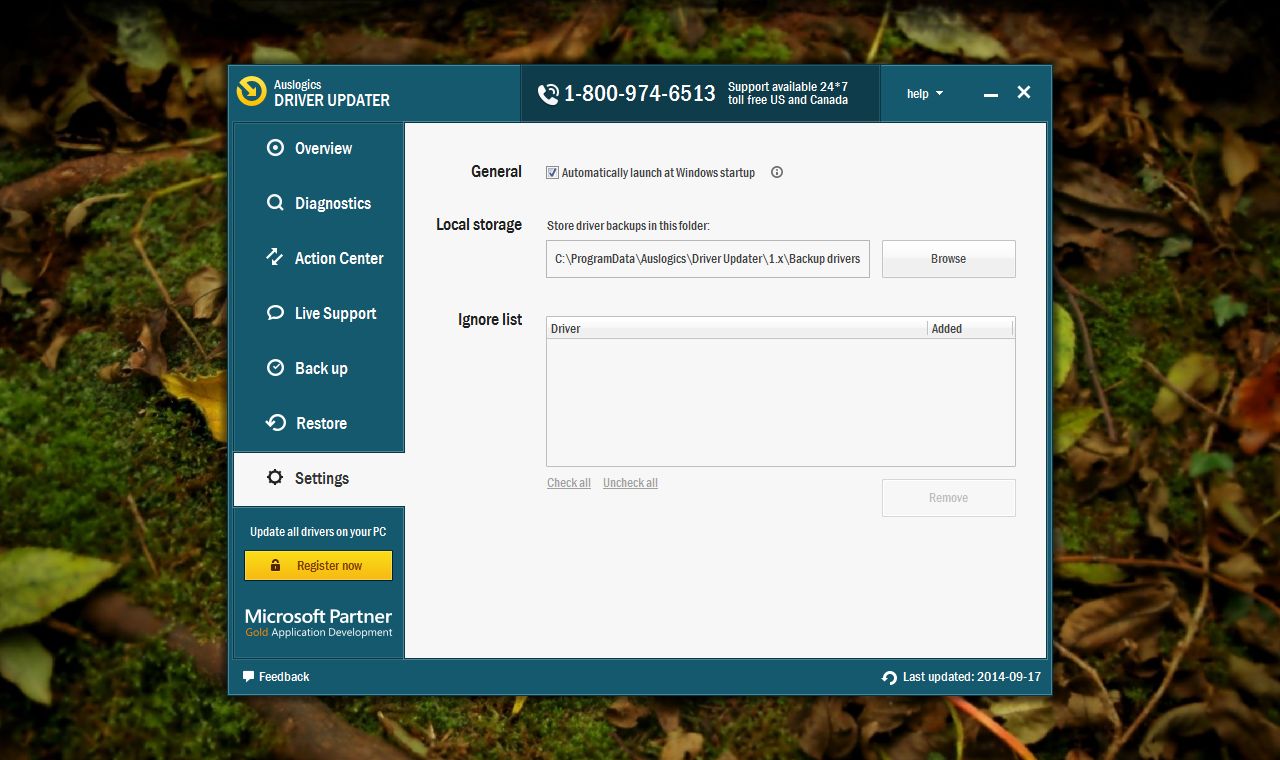Click the Restore circular arrow icon
1280x760 pixels.
pyautogui.click(x=276, y=423)
